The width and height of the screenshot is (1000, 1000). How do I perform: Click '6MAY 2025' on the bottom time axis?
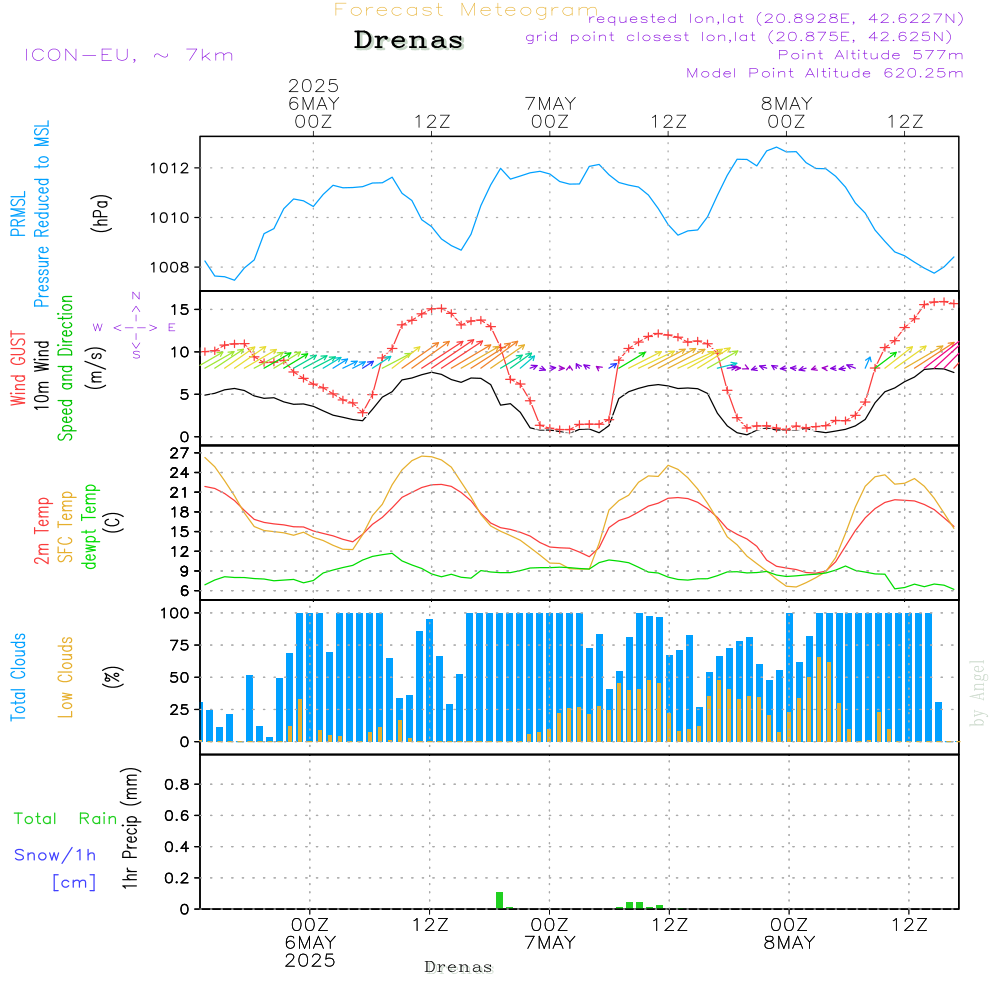pyautogui.click(x=310, y=952)
